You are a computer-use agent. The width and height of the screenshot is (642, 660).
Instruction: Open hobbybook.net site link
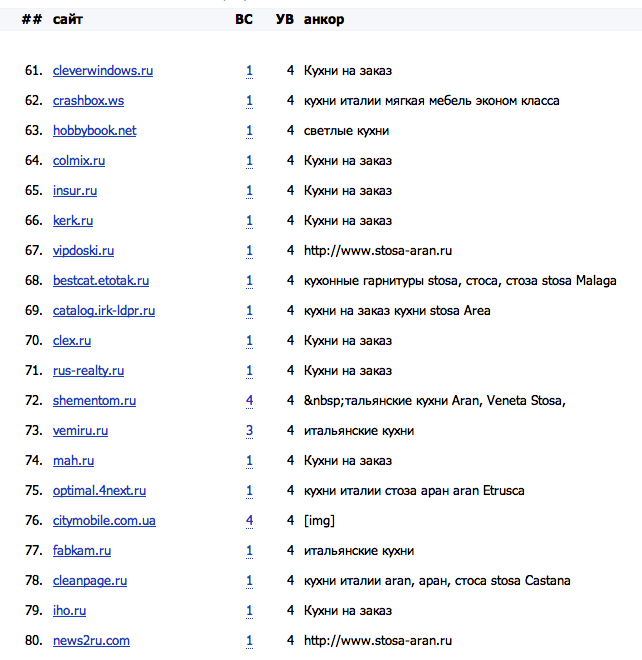pyautogui.click(x=94, y=131)
